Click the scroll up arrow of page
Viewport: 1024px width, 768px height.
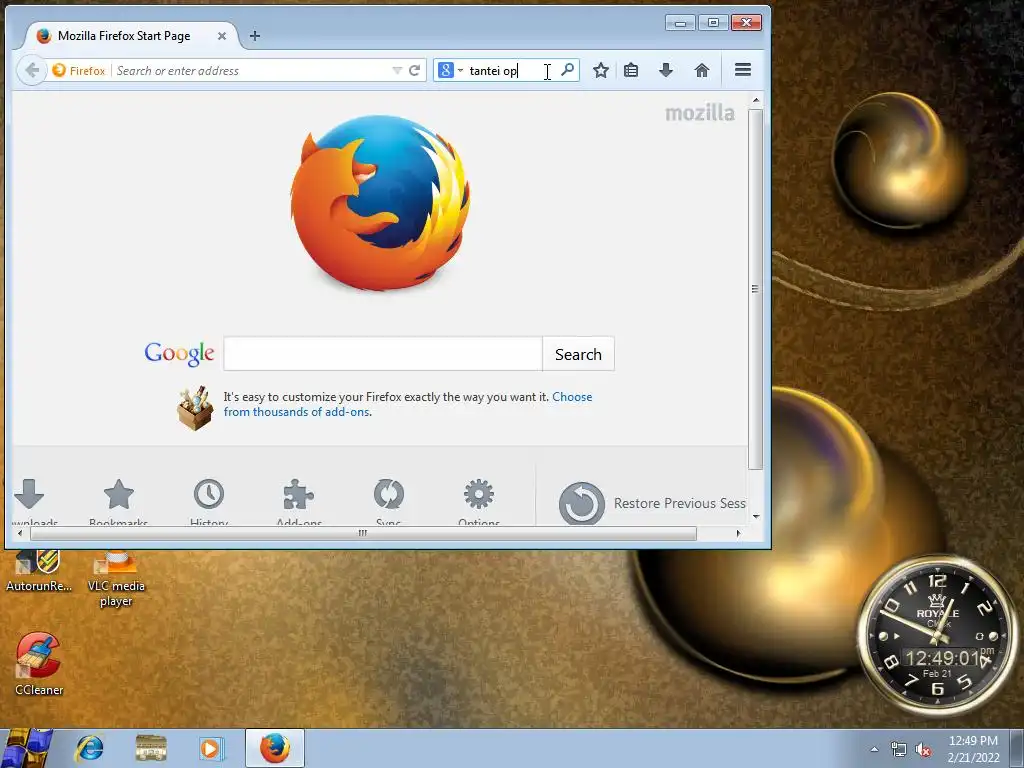[756, 101]
